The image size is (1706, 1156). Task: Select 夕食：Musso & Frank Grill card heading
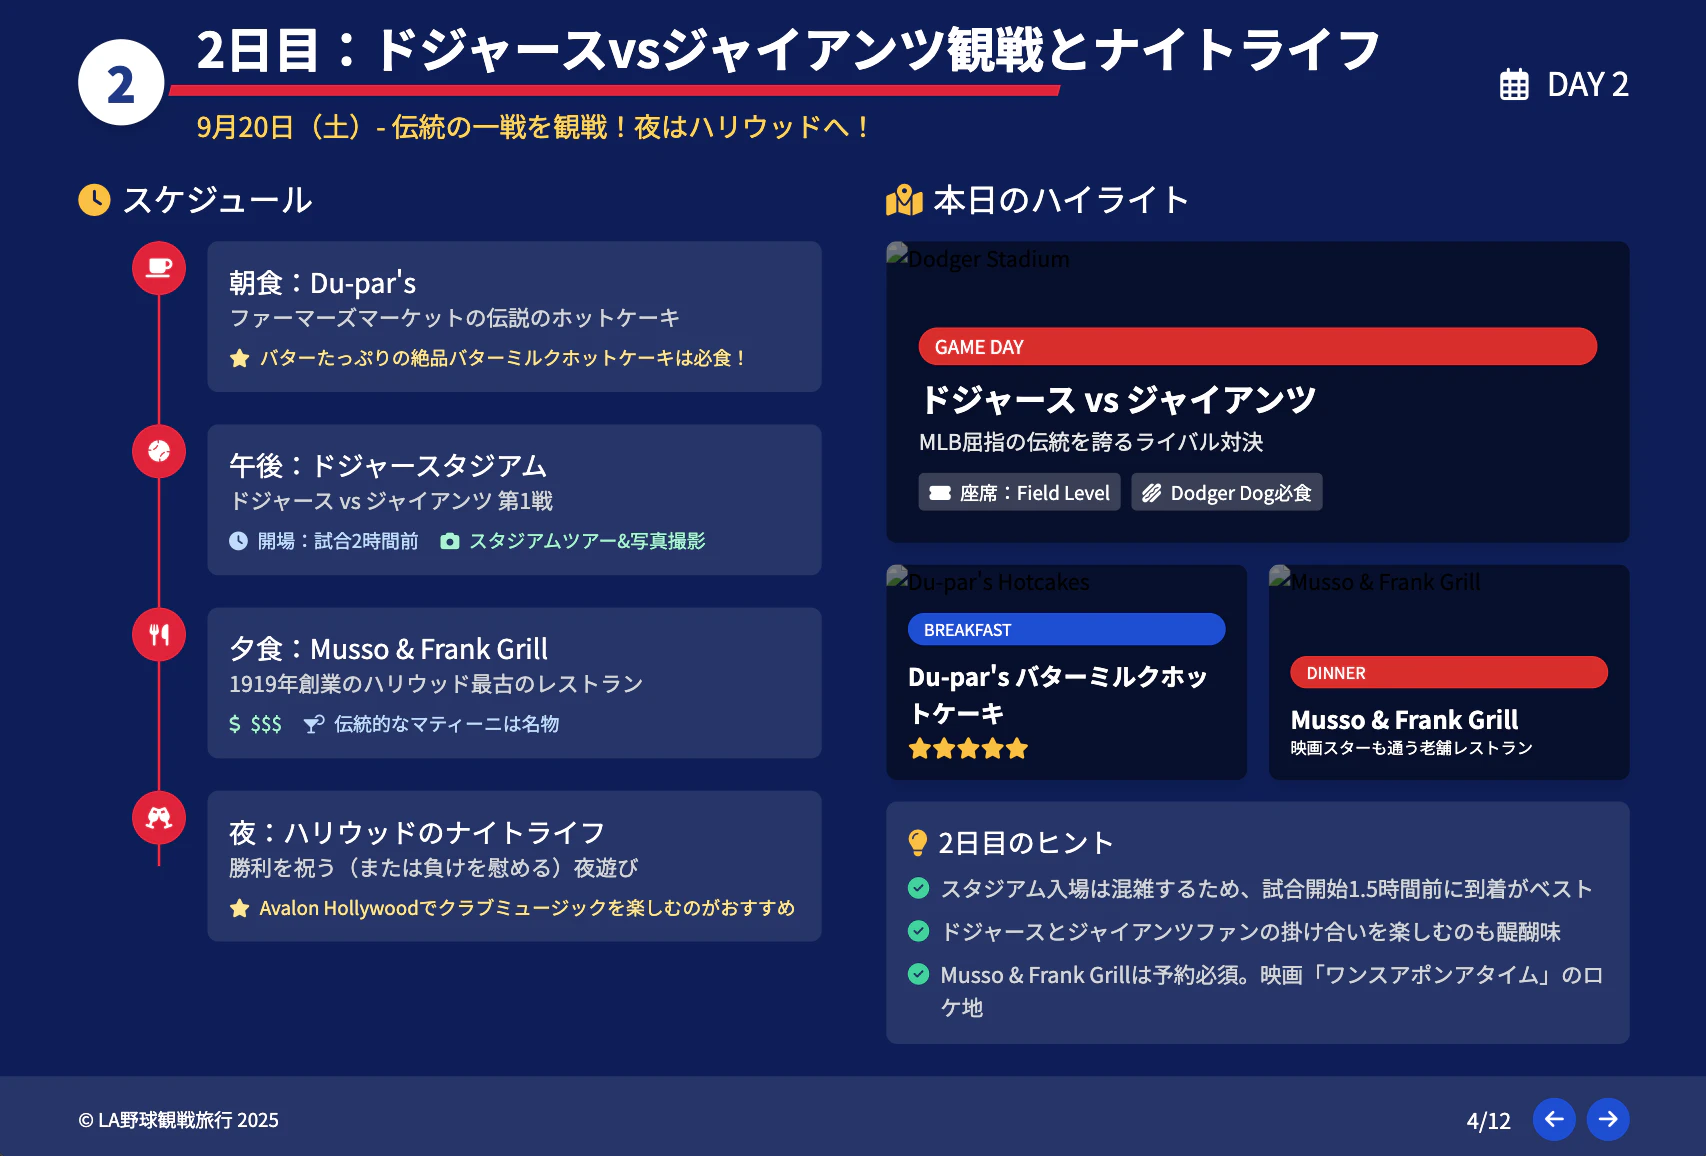coord(388,649)
